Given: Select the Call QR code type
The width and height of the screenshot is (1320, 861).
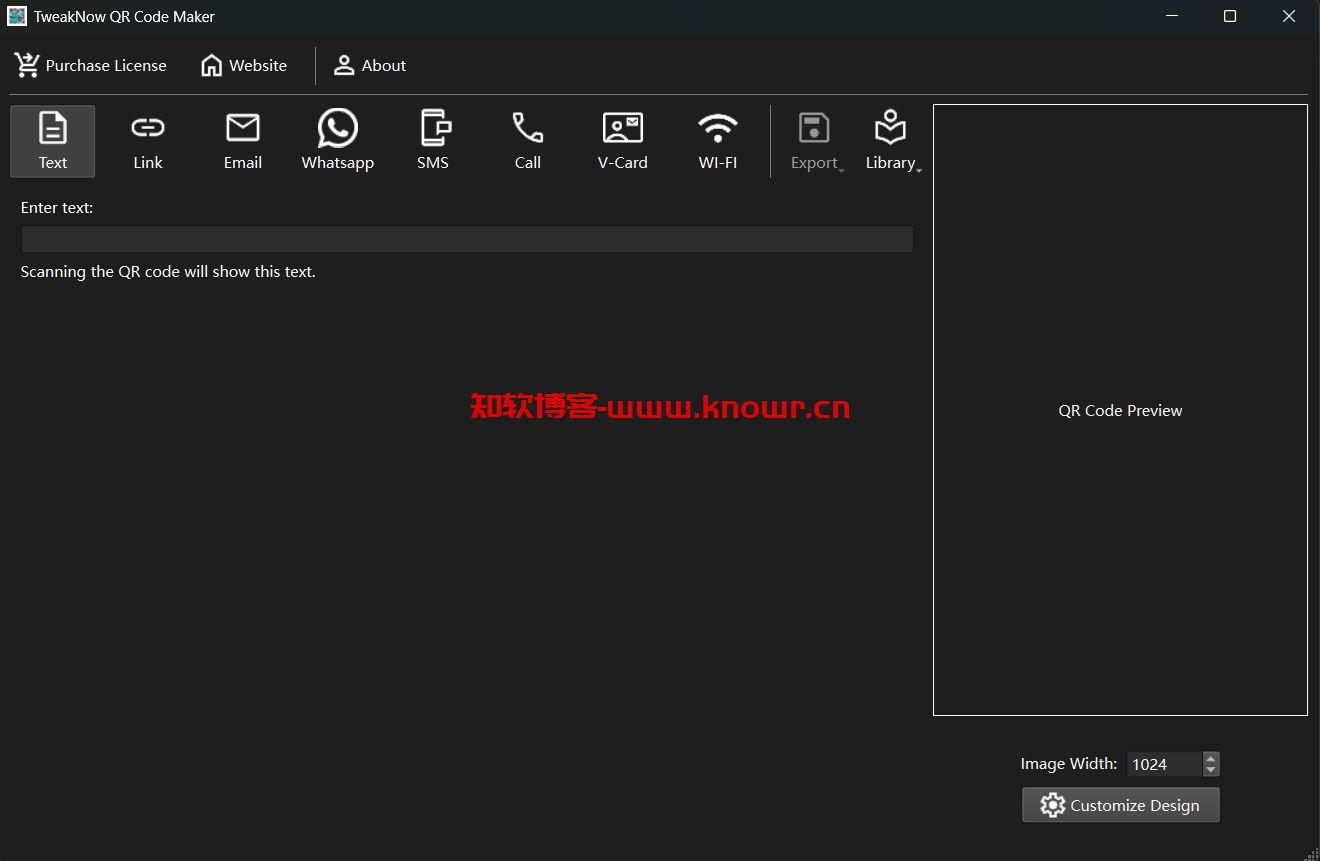Looking at the screenshot, I should [528, 141].
